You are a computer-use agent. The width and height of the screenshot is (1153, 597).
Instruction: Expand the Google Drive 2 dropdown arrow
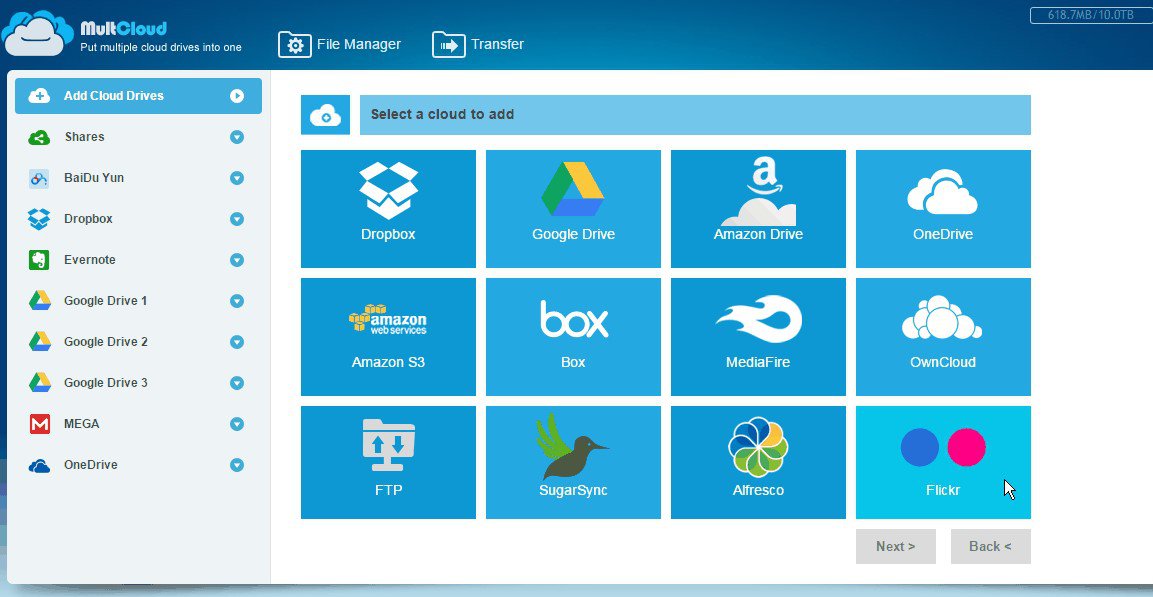236,342
